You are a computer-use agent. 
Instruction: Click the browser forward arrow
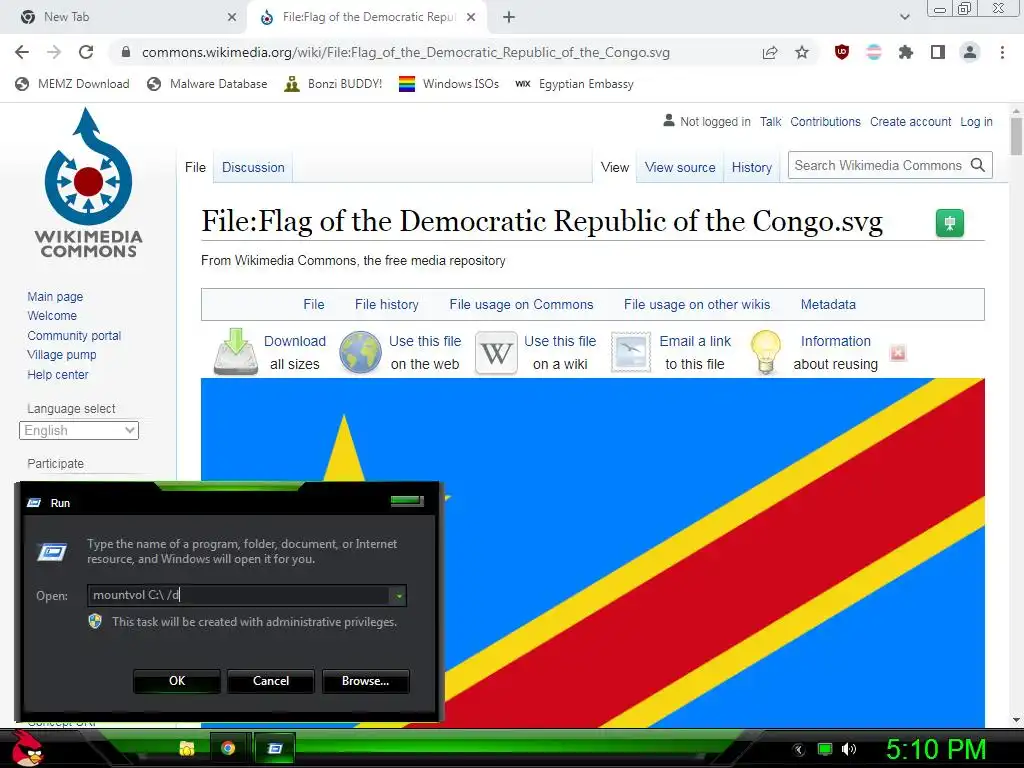click(x=54, y=52)
